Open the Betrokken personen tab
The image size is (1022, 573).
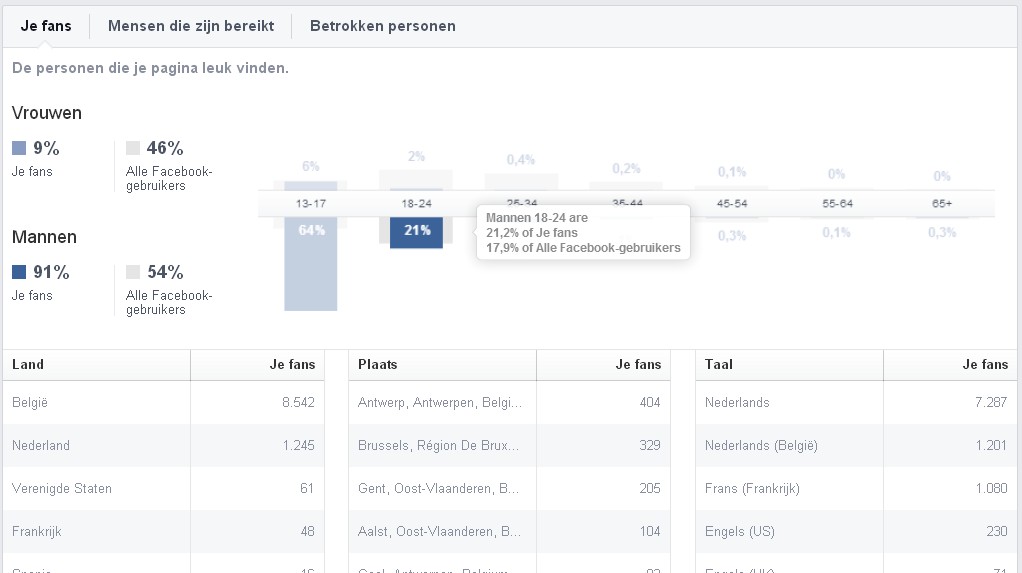pos(383,26)
